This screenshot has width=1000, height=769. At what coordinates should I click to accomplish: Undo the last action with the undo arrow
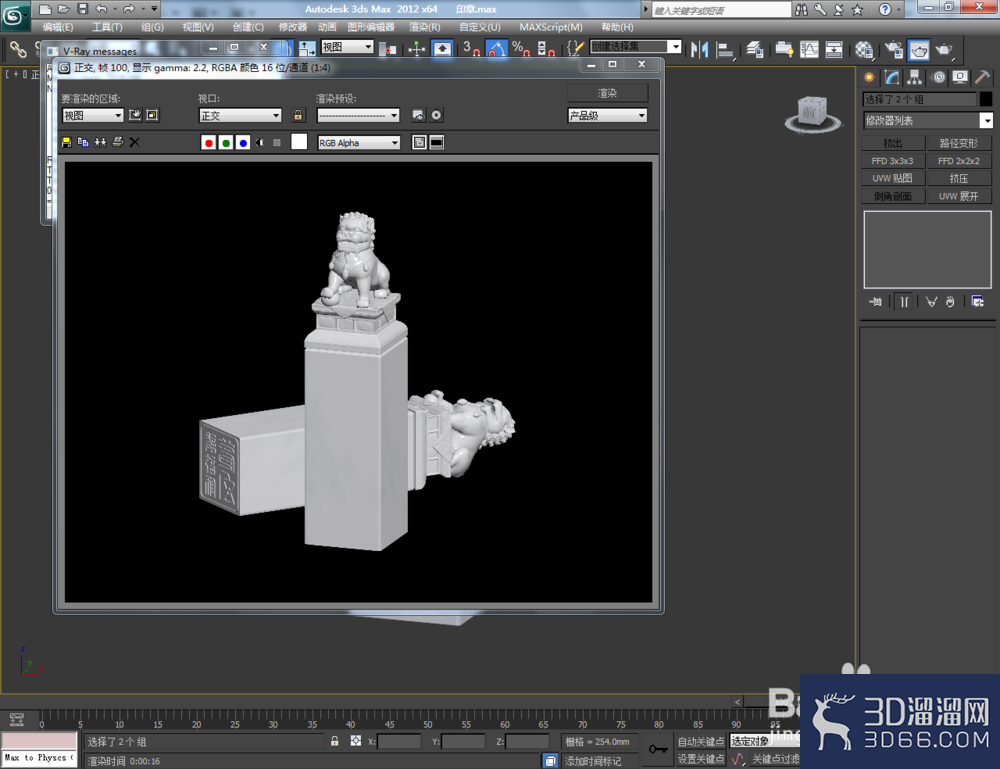coord(101,9)
